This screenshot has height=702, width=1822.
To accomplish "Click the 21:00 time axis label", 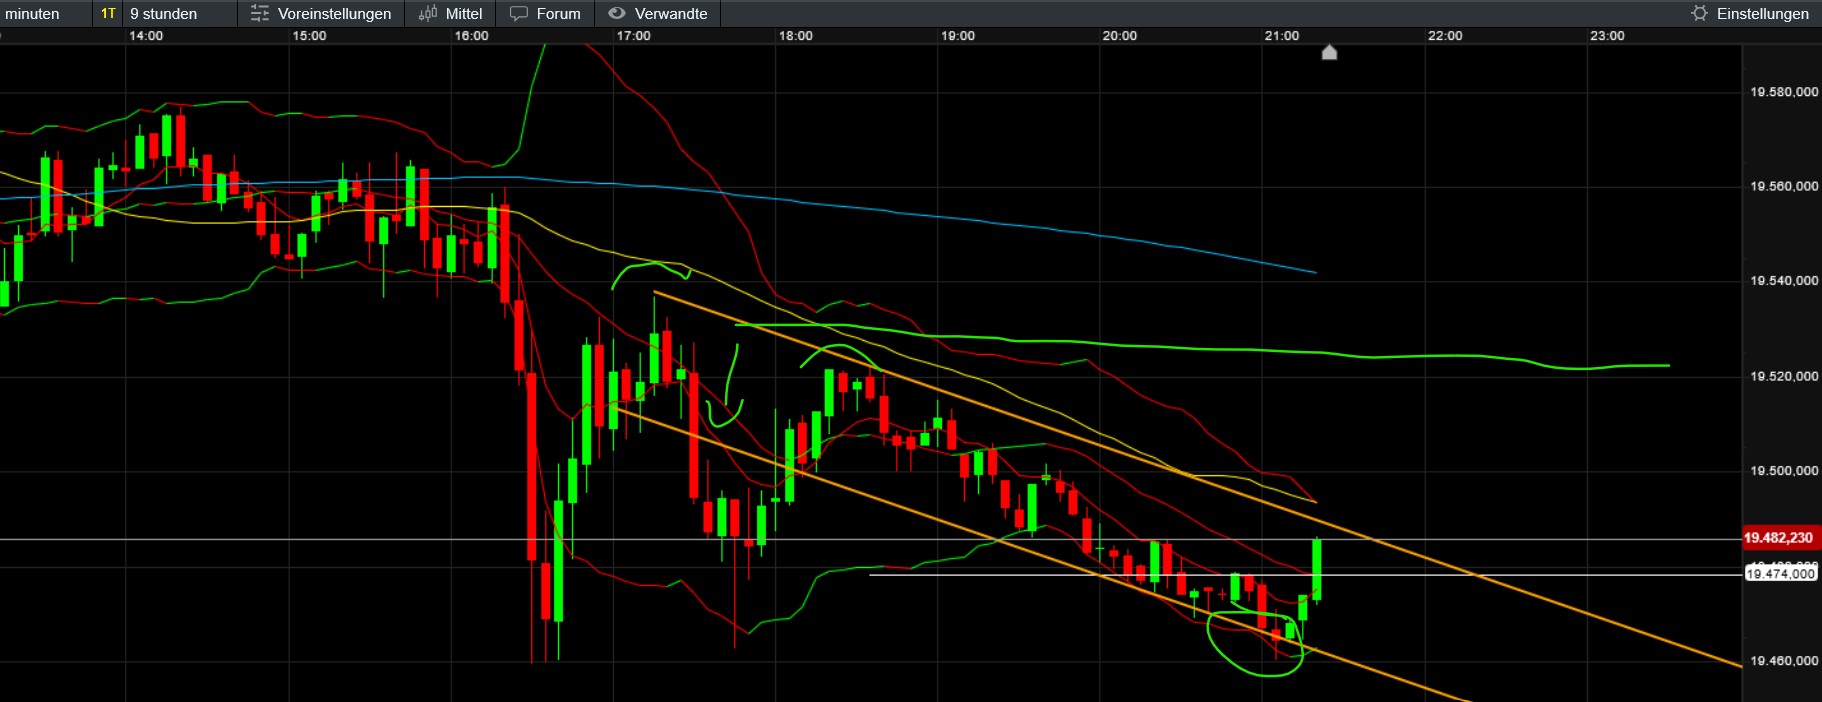I will tap(1281, 36).
